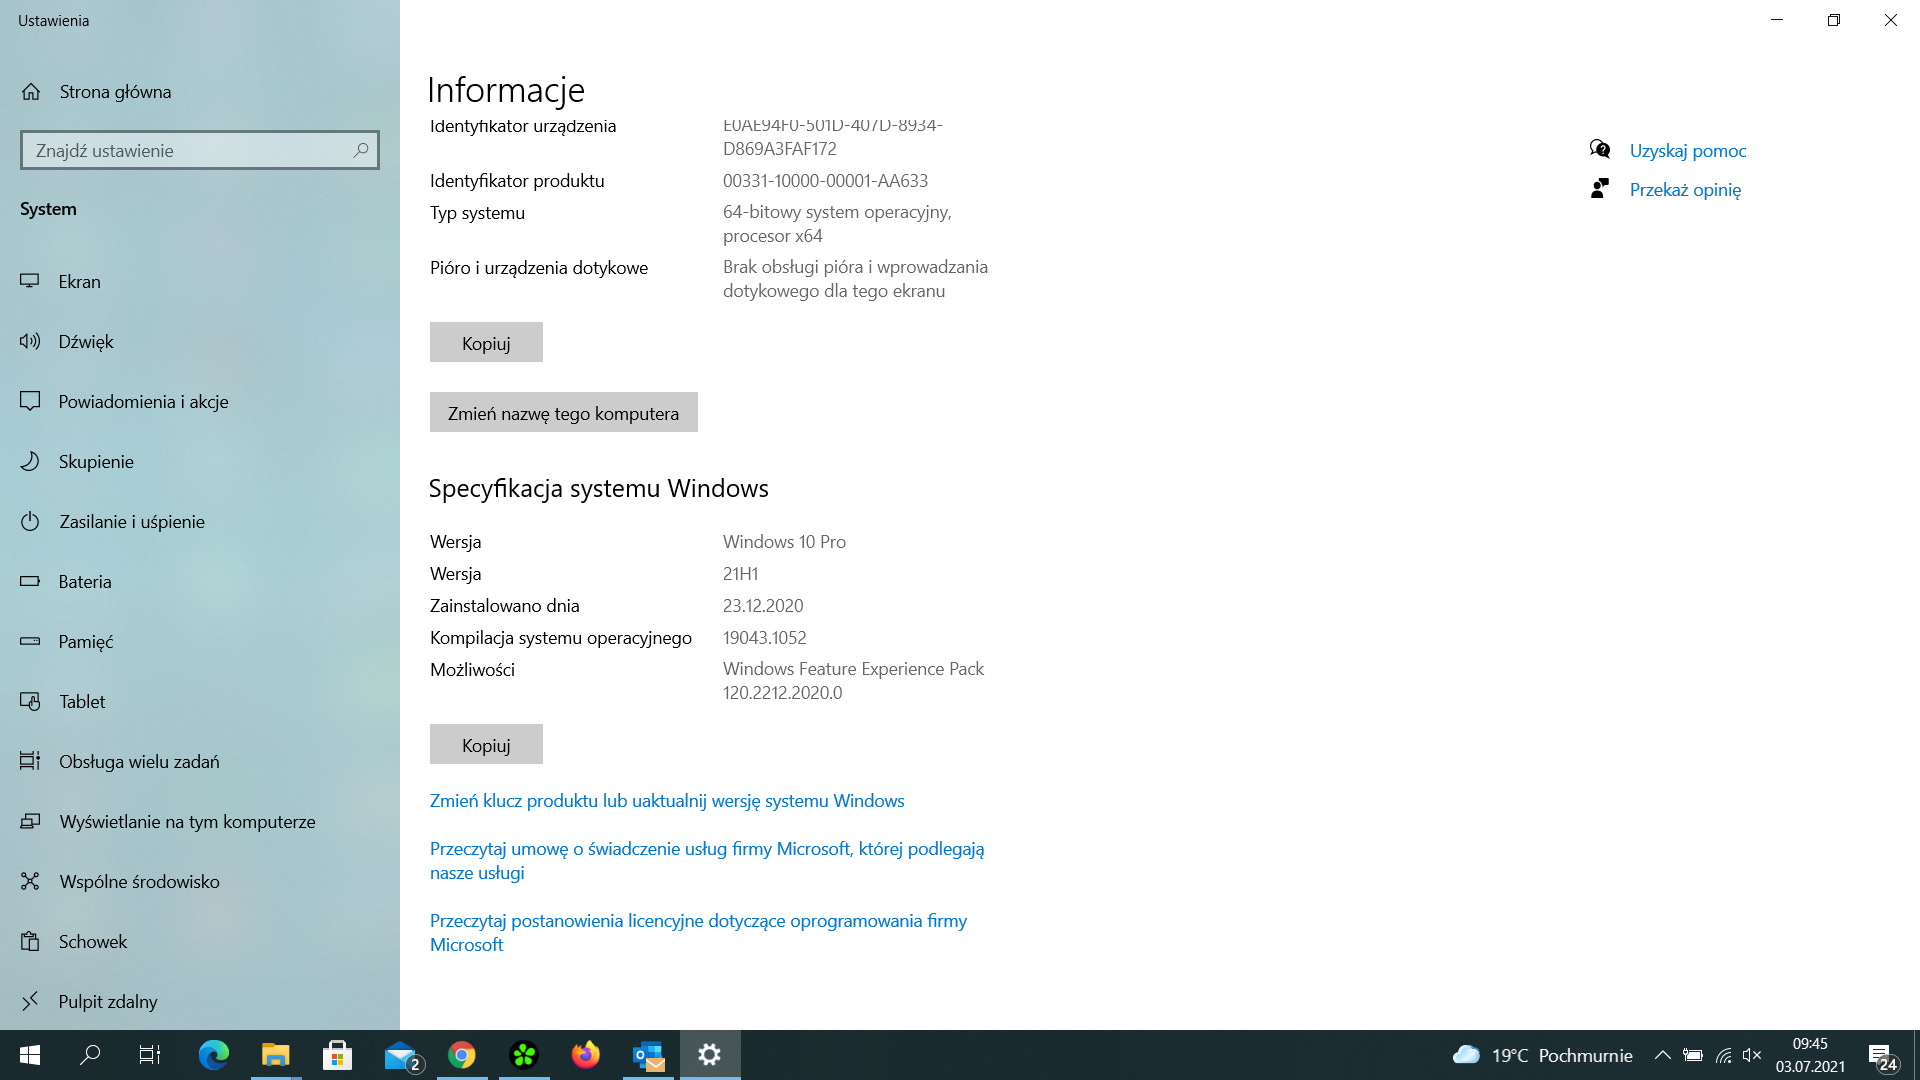Open Zasilanie i uśpienie settings
Viewport: 1920px width, 1080px height.
click(200, 522)
